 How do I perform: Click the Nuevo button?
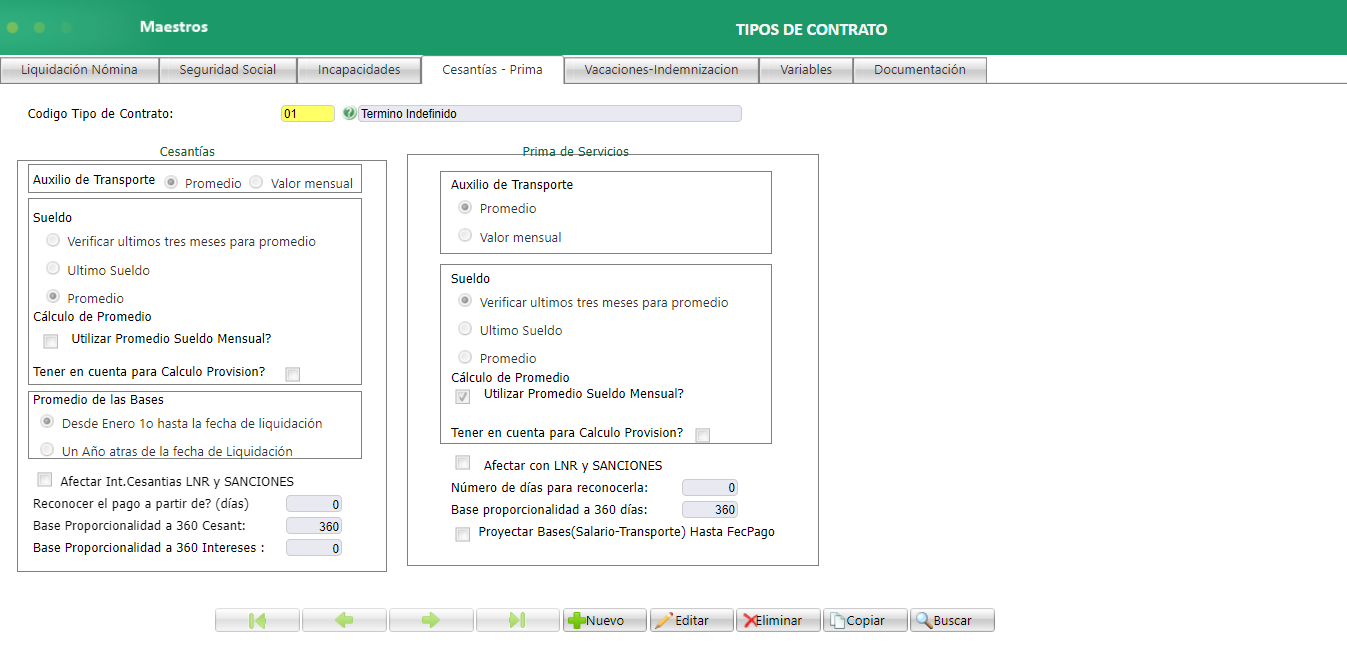pyautogui.click(x=605, y=620)
